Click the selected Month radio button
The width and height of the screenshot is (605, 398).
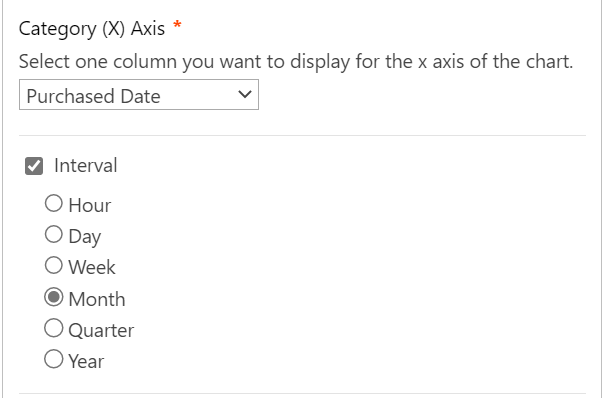(x=54, y=297)
